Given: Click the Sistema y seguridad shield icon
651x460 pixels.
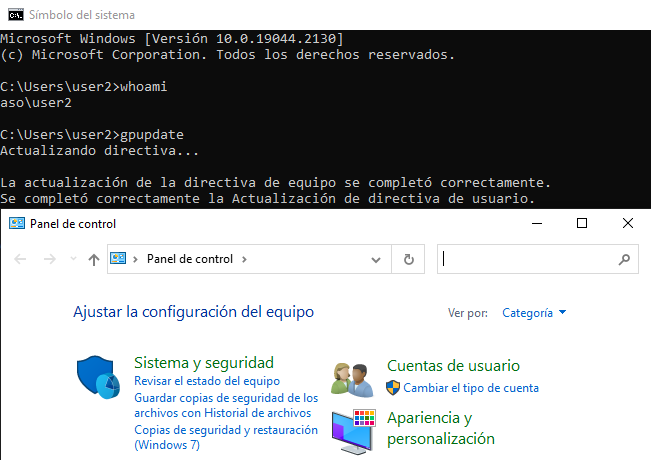Looking at the screenshot, I should point(99,377).
